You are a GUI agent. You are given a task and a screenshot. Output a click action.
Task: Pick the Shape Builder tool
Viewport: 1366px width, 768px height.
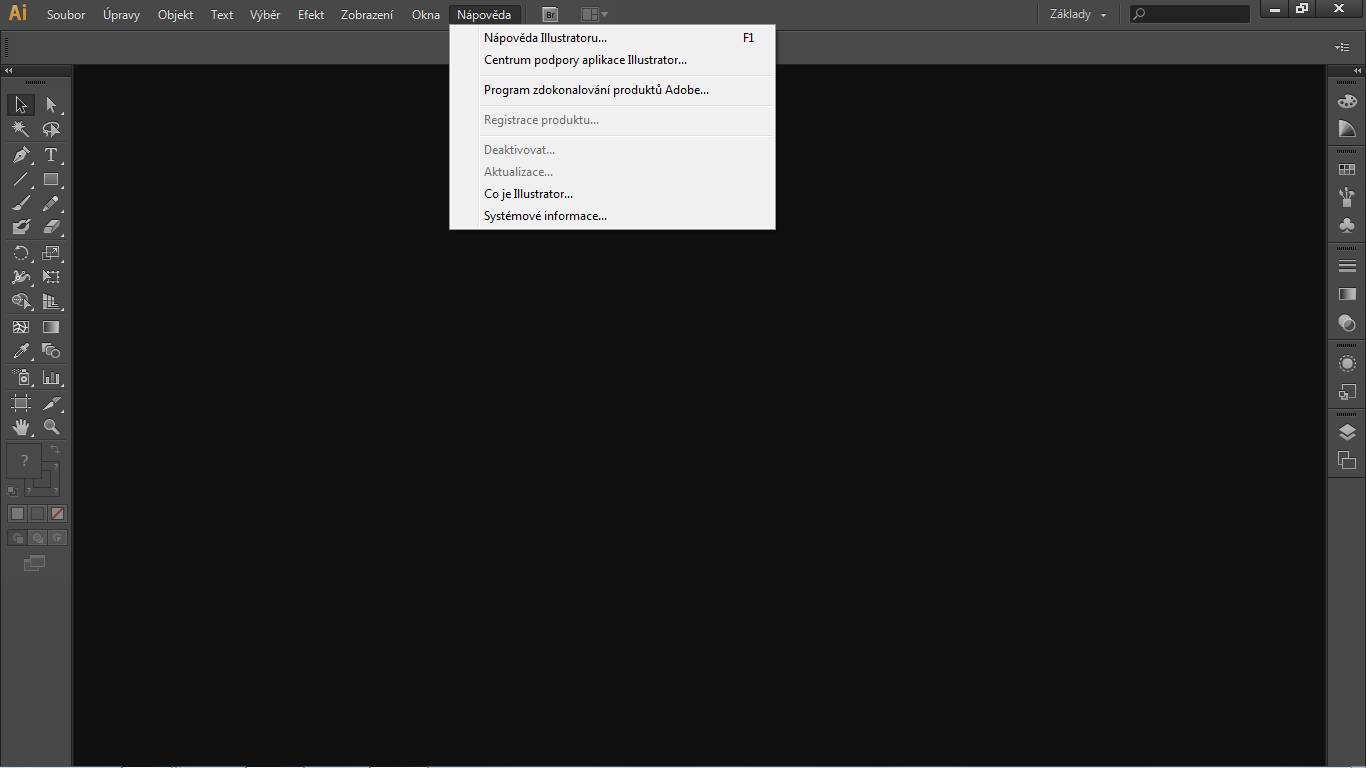click(21, 301)
